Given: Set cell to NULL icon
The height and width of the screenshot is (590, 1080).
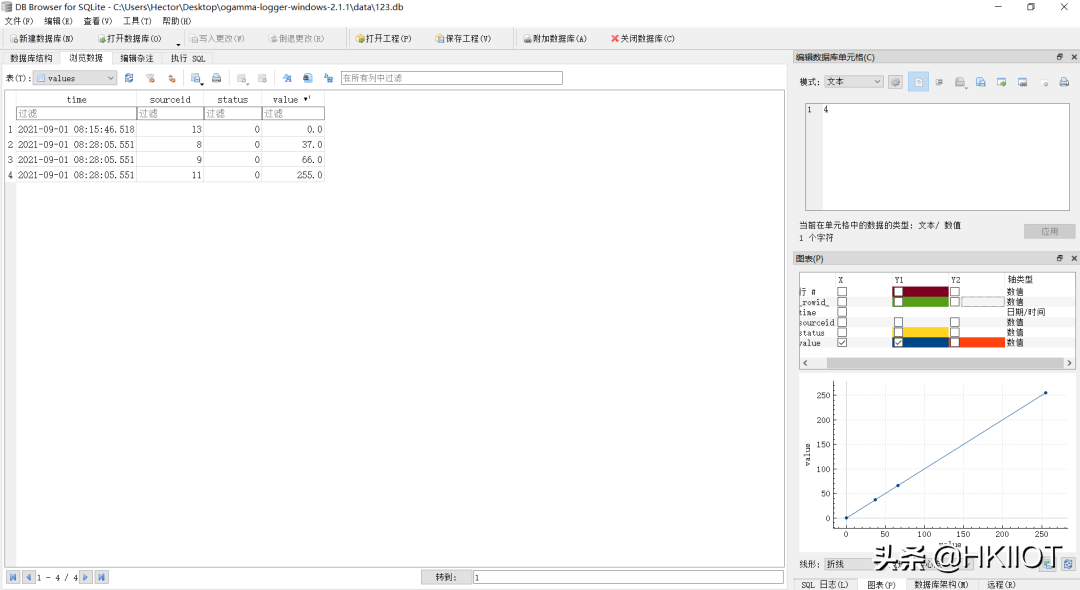Looking at the screenshot, I should (x=1043, y=82).
